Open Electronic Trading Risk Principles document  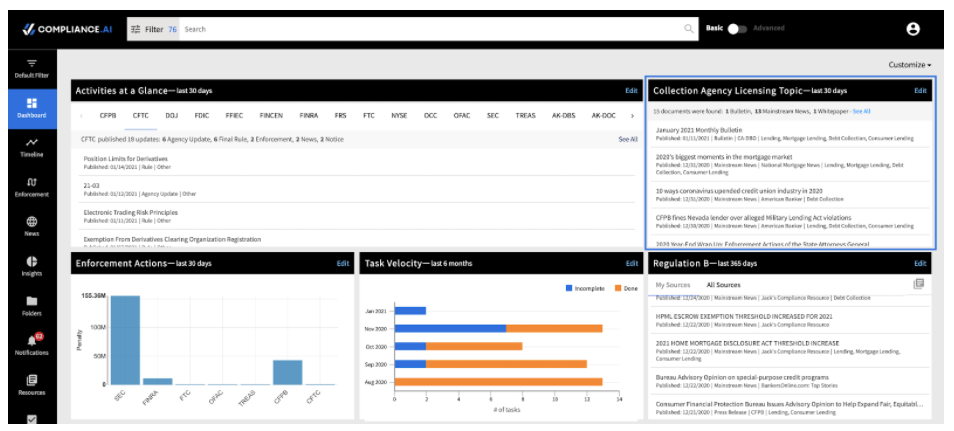130,212
